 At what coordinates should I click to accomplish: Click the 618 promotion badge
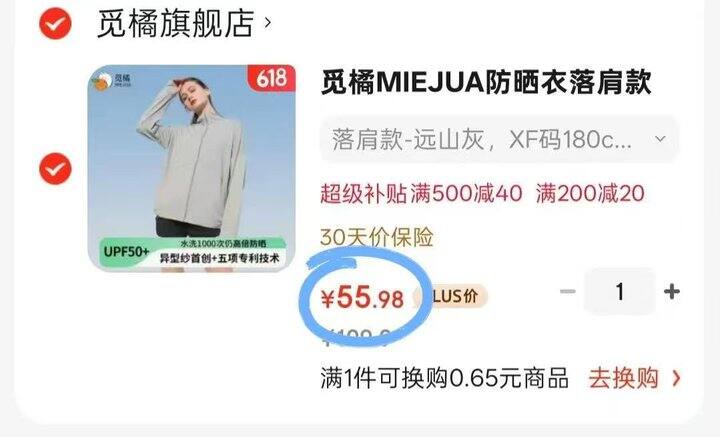271,78
